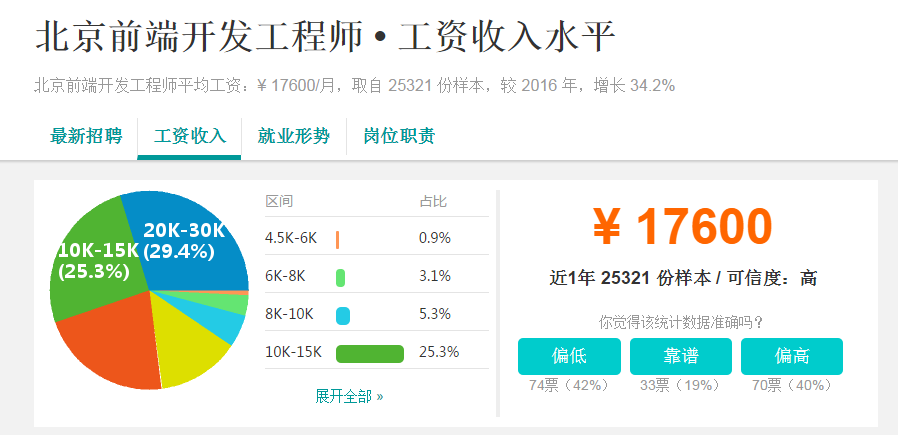
Task: Click the orange ¥ 17600 salary figure
Action: click(683, 226)
